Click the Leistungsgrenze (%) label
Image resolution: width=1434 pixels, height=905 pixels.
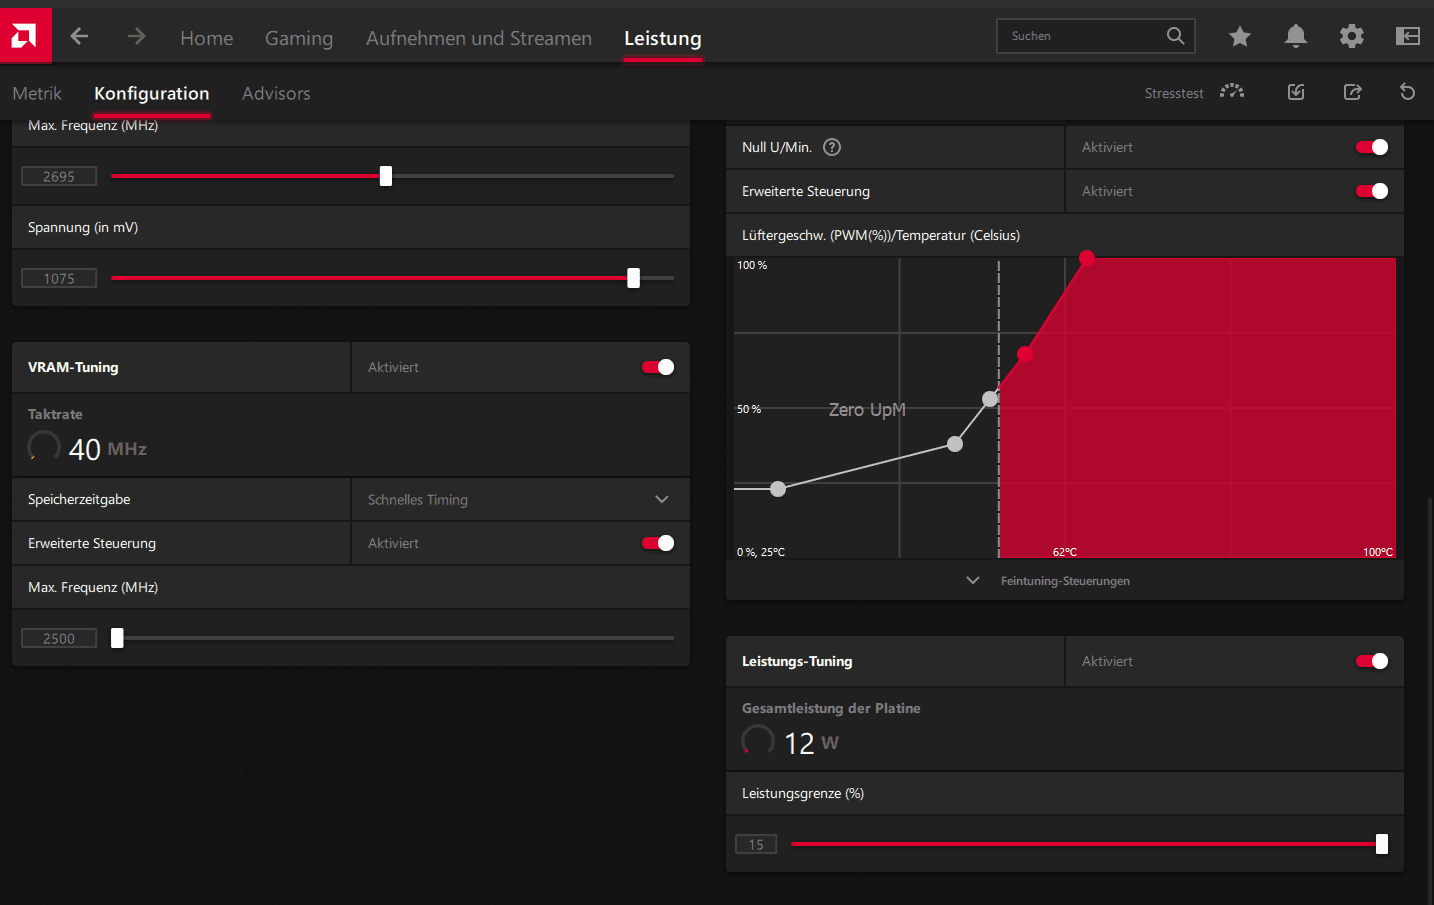click(803, 793)
